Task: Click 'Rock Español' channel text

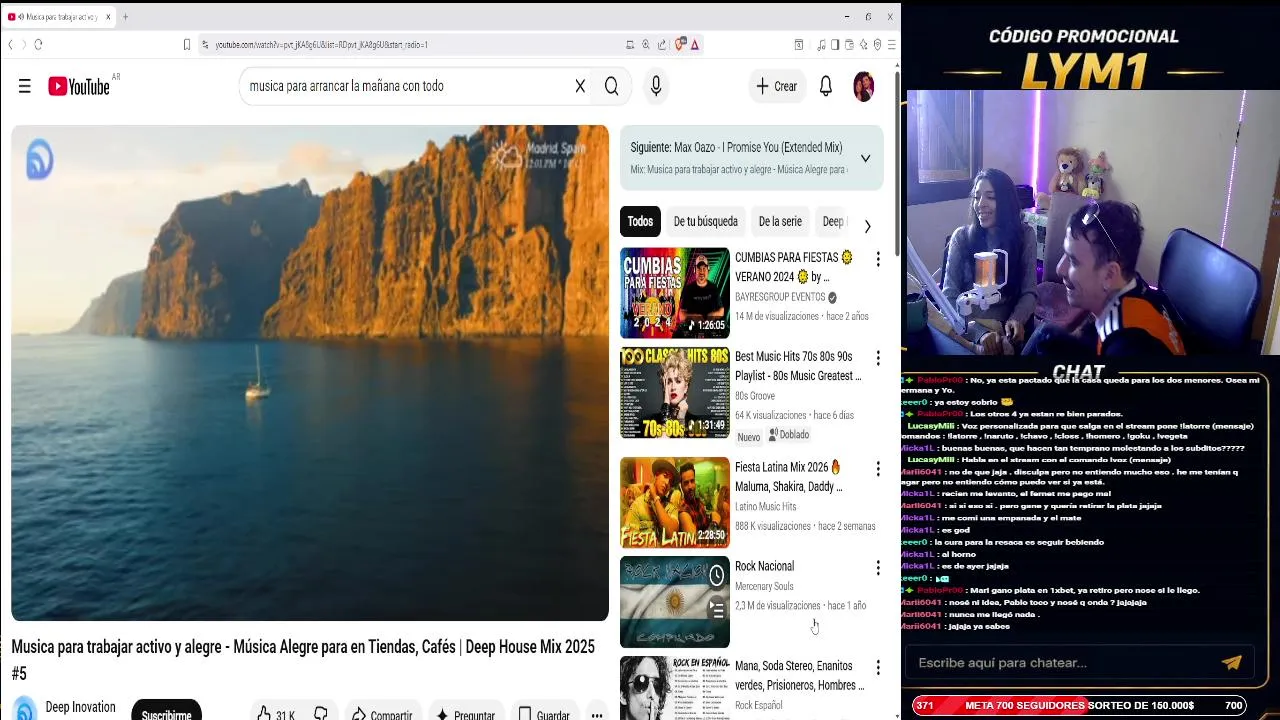Action: tap(758, 705)
